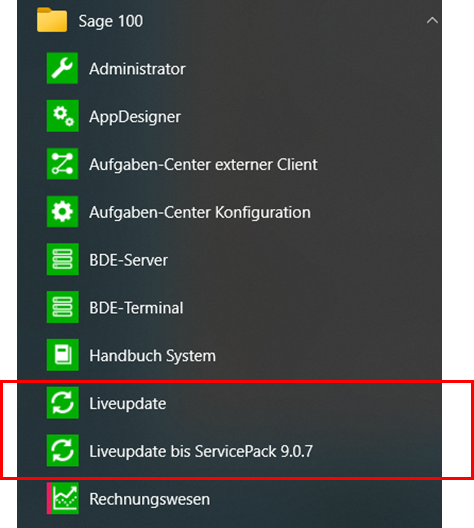Open the AppDesigner entry
The image size is (474, 528).
tap(229, 116)
